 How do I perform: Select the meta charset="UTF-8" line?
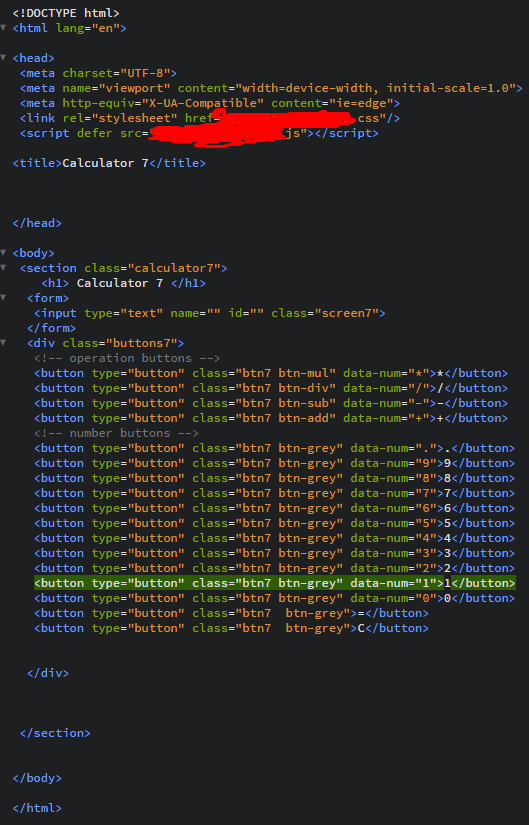click(98, 73)
